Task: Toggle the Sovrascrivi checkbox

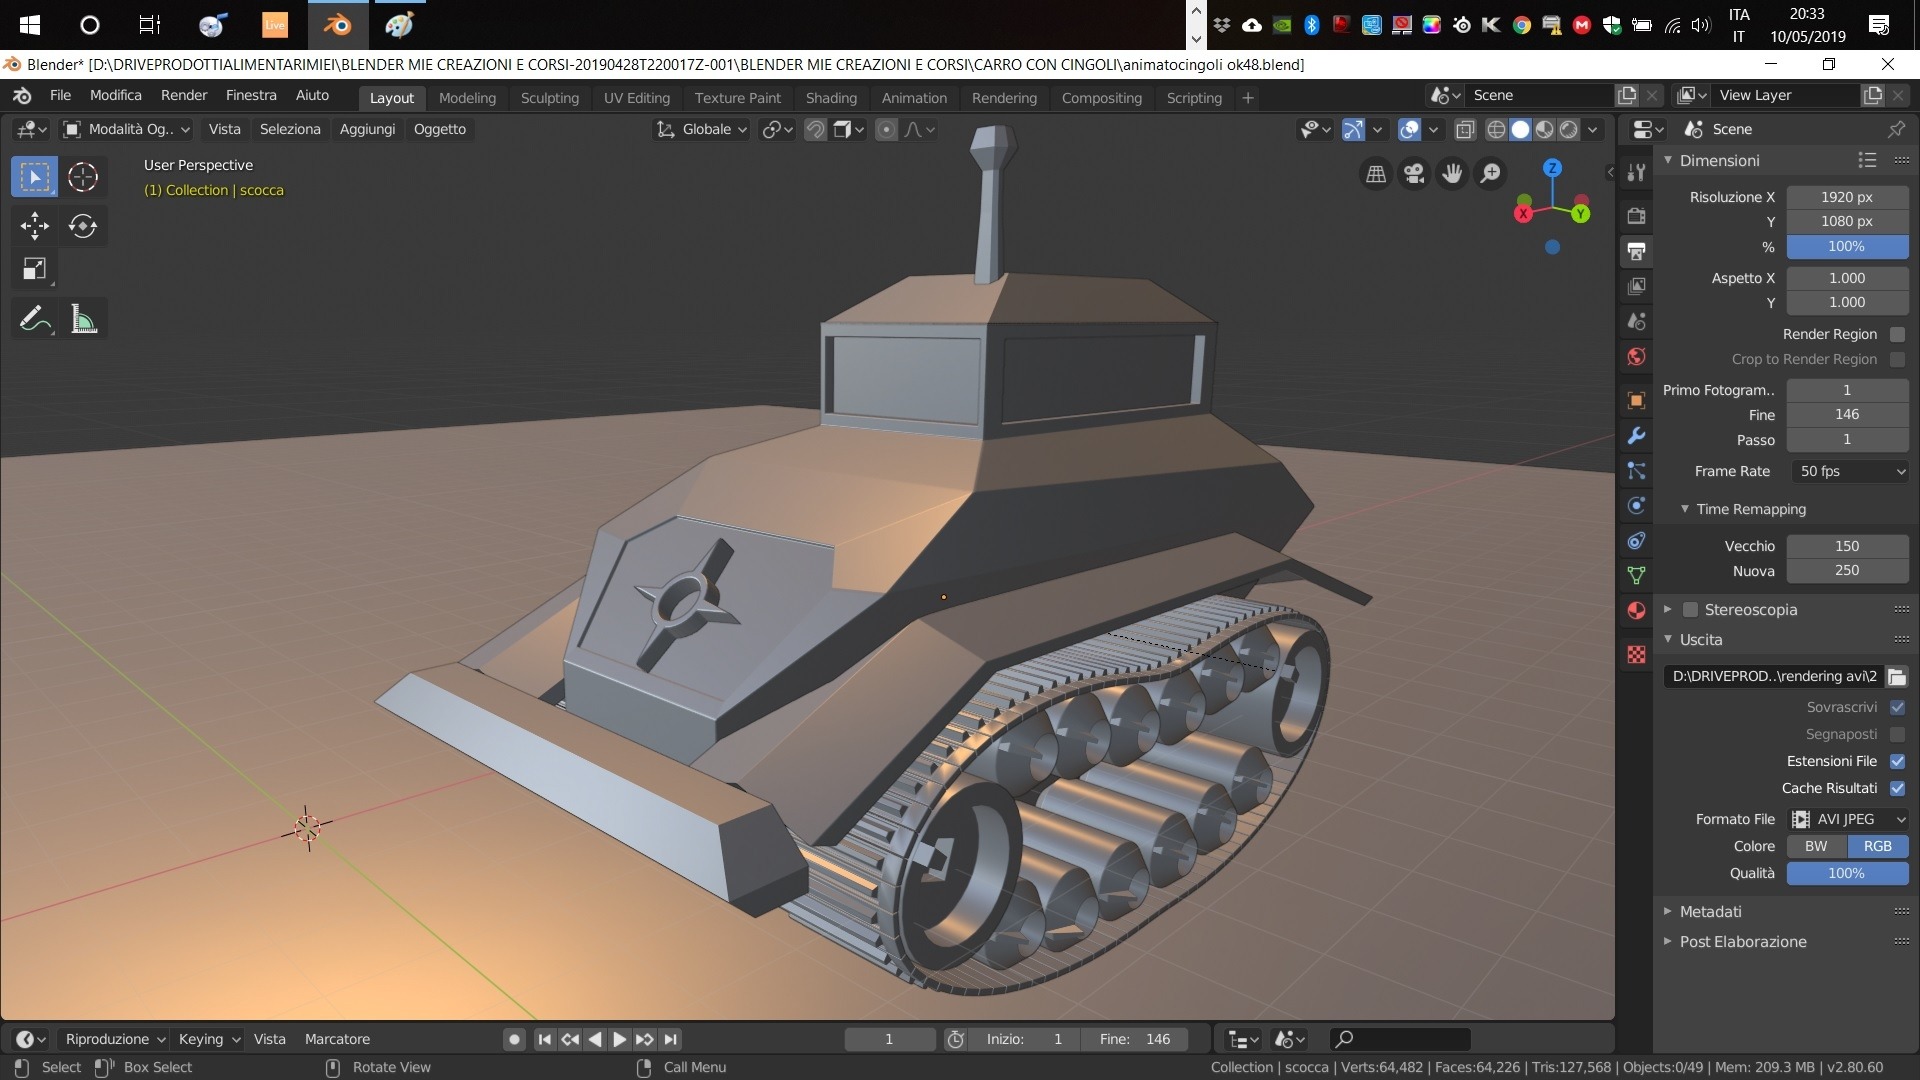Action: tap(1897, 707)
